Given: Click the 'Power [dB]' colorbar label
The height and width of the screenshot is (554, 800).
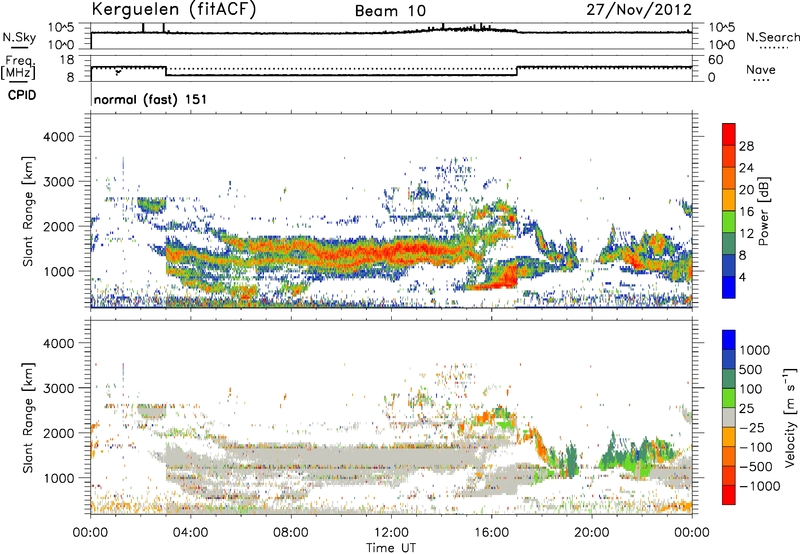Looking at the screenshot, I should (x=764, y=211).
